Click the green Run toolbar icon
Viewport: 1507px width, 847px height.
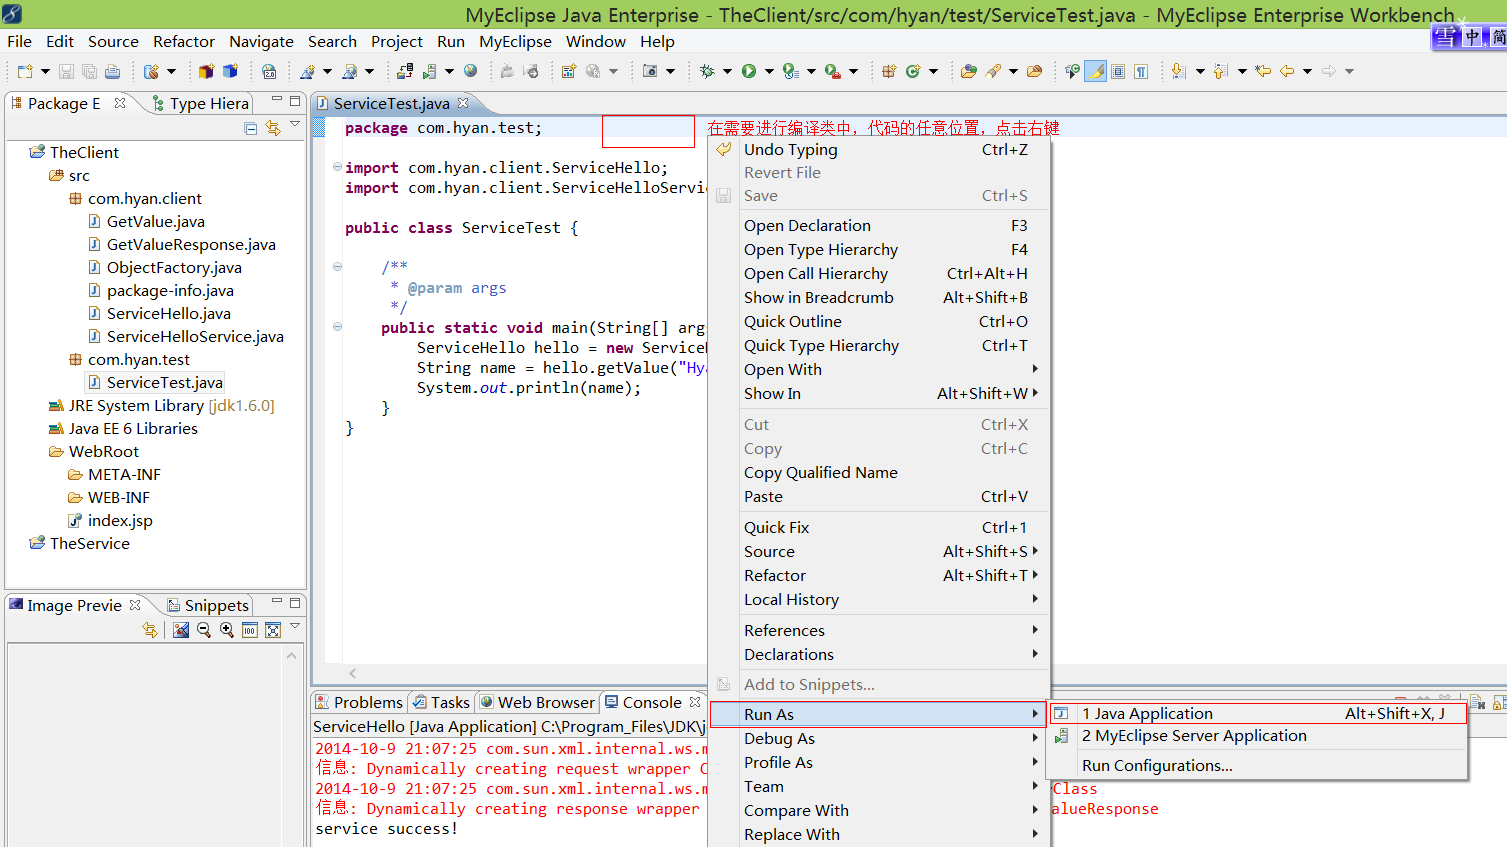click(749, 71)
